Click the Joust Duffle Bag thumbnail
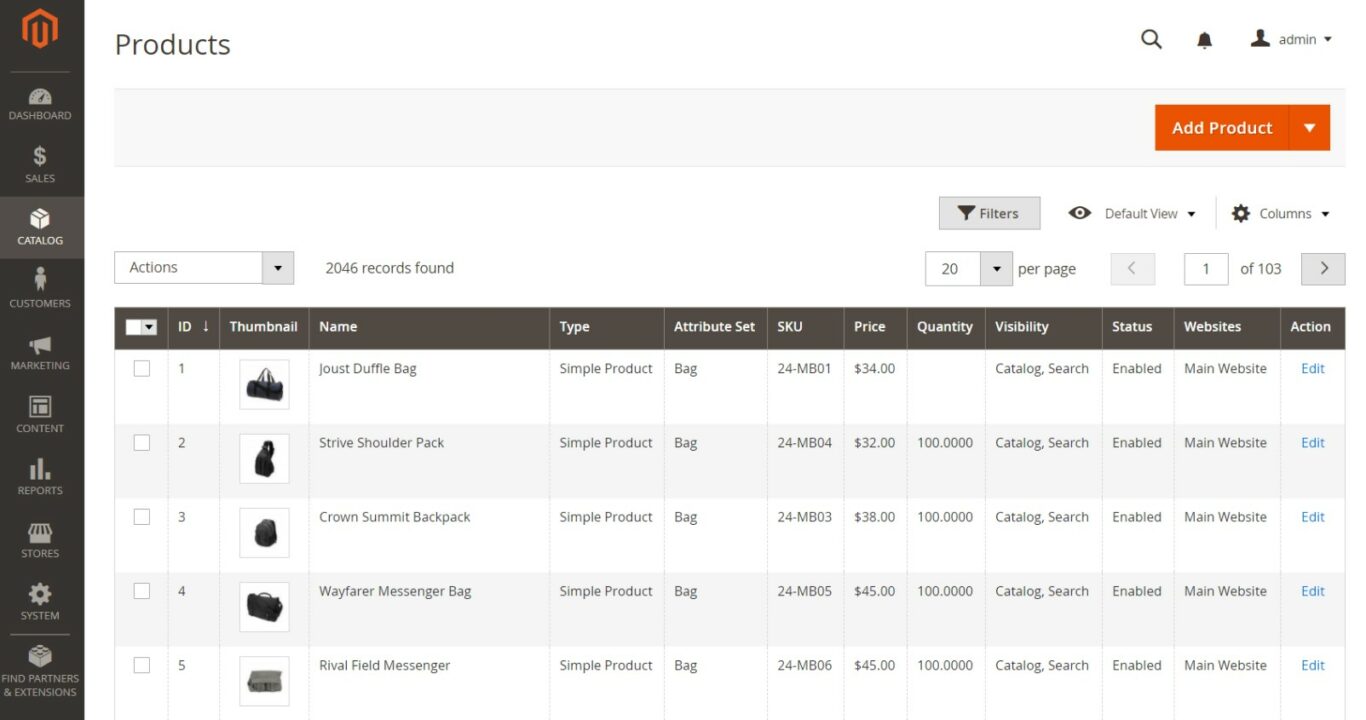Viewport: 1366px width, 720px height. (264, 384)
